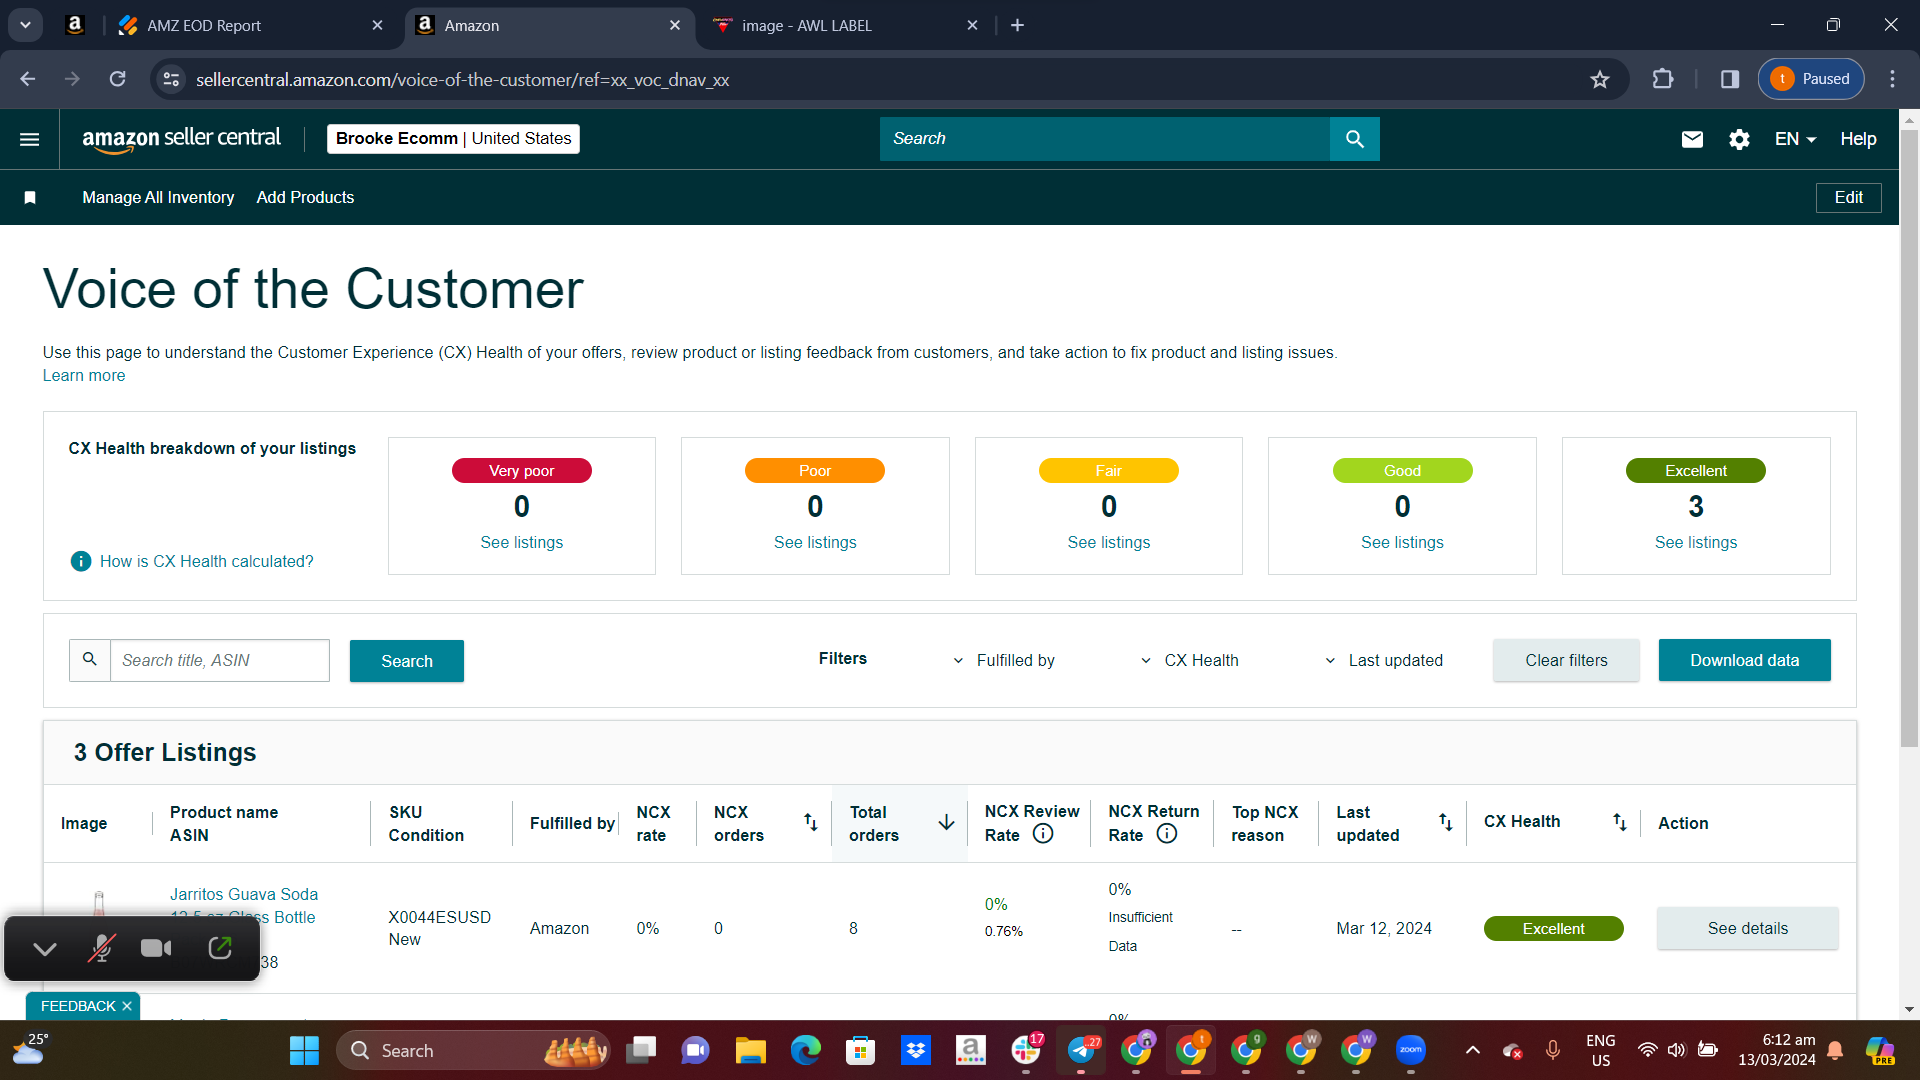The height and width of the screenshot is (1080, 1920).
Task: Click How is CX Health calculated link
Action: 206,561
